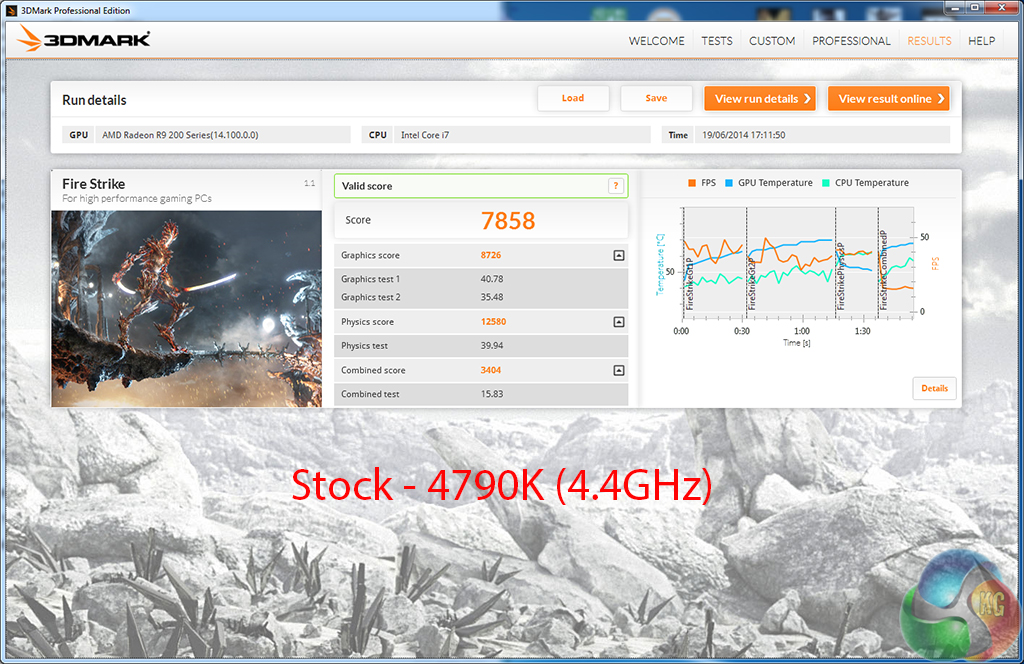This screenshot has width=1024, height=664.
Task: Click the Time field 19/06/2014 17:11:50
Action: 822,134
